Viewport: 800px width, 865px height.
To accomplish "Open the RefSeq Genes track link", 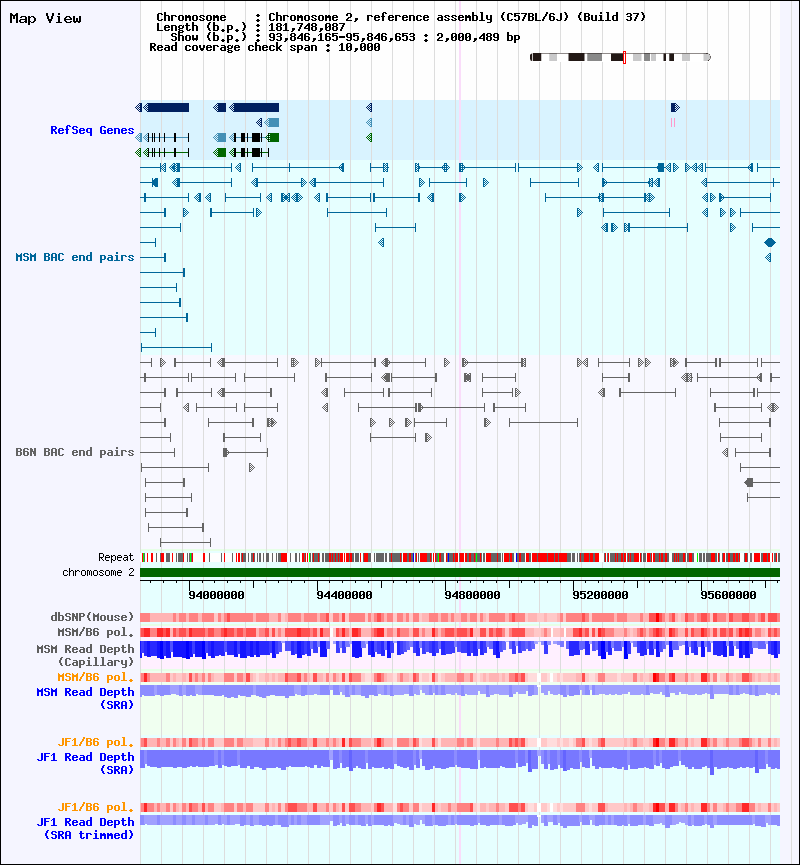I will 92,130.
